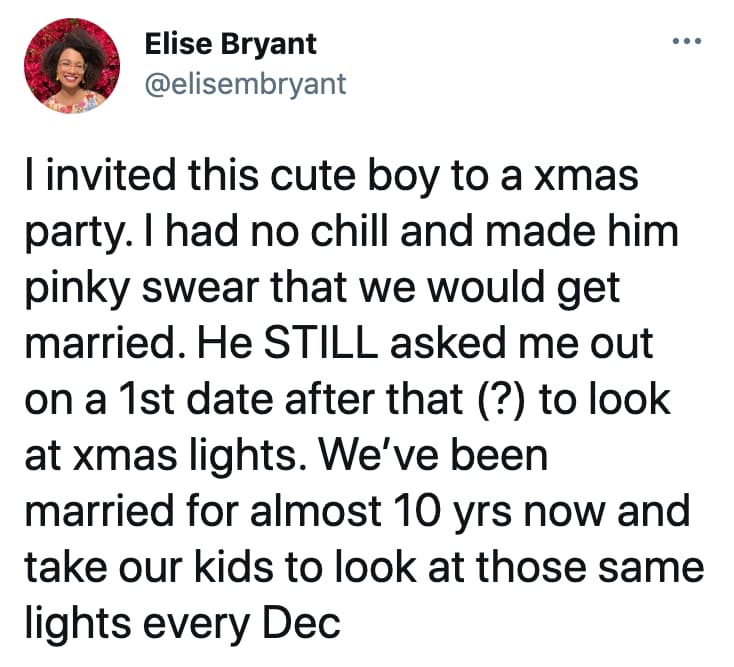Open the three-dot more options menu
This screenshot has width=734, height=667.
coord(688,42)
